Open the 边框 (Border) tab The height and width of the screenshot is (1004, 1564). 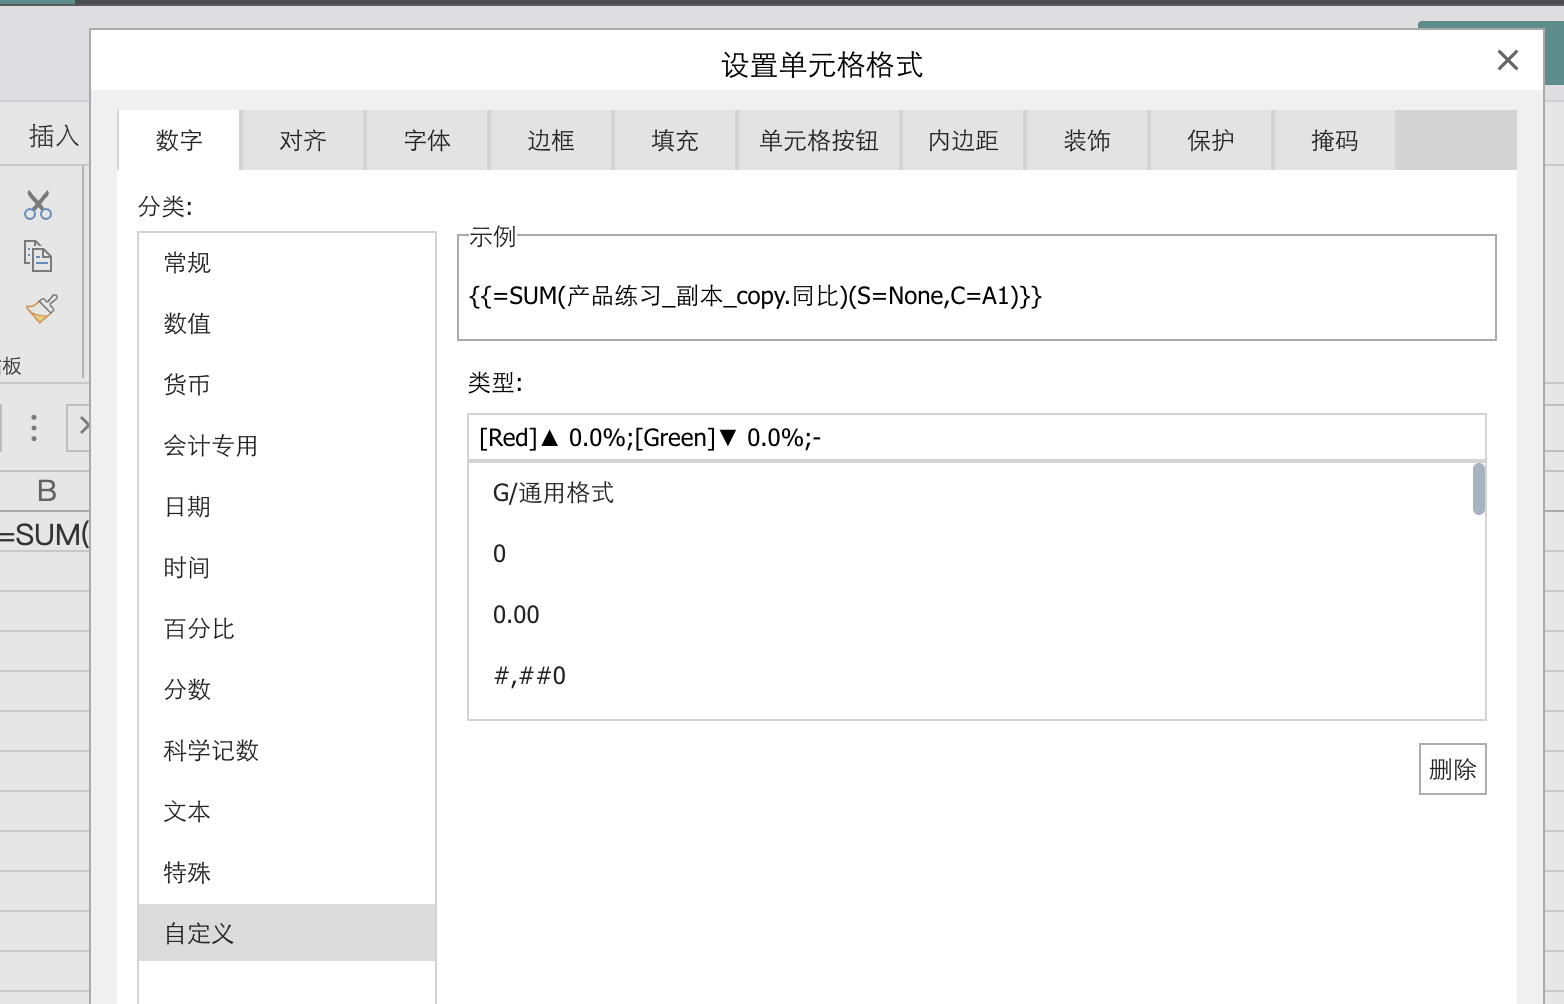[550, 140]
